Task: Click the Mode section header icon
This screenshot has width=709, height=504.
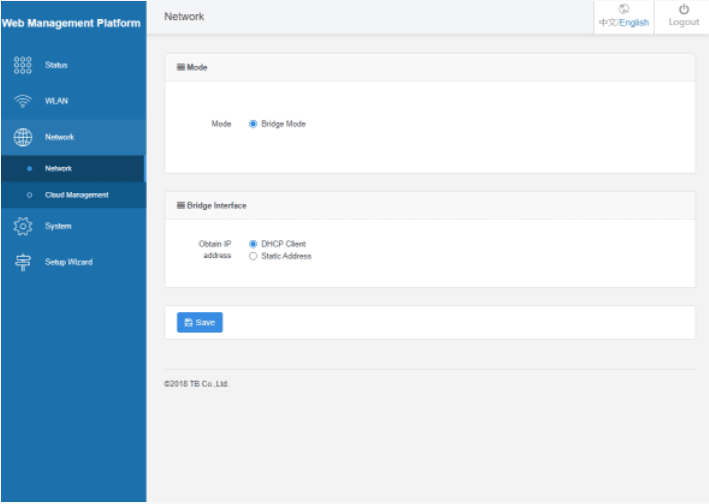Action: click(181, 67)
